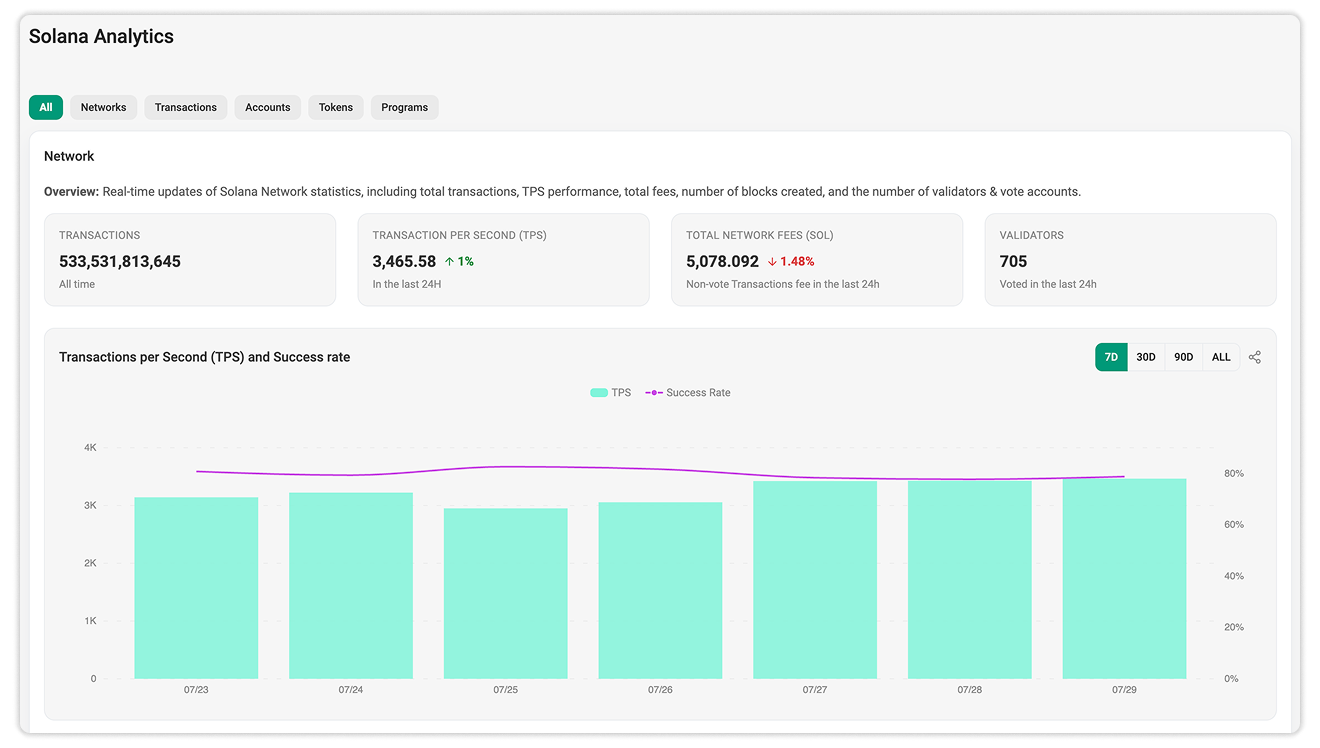
Task: Select the All filter tab
Action: point(46,107)
